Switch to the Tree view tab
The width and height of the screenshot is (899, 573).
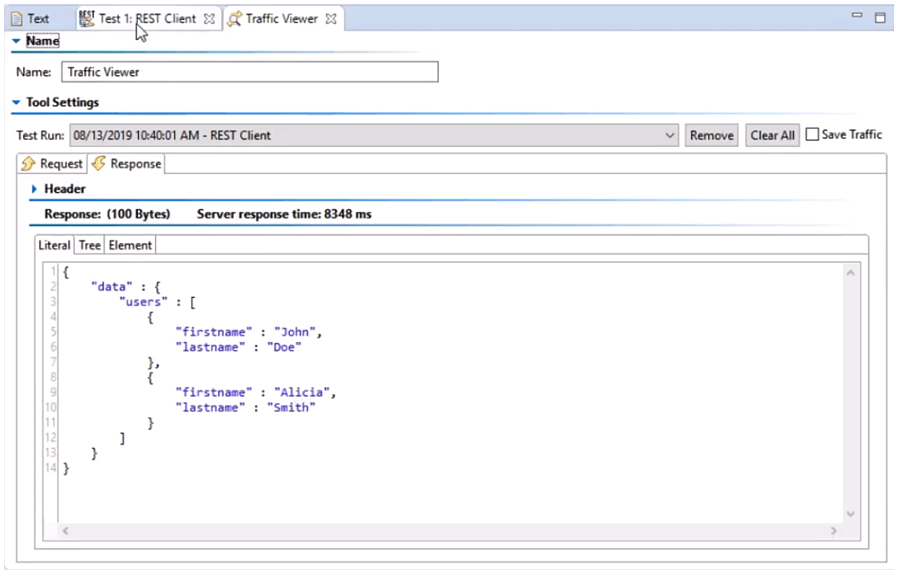click(x=89, y=245)
